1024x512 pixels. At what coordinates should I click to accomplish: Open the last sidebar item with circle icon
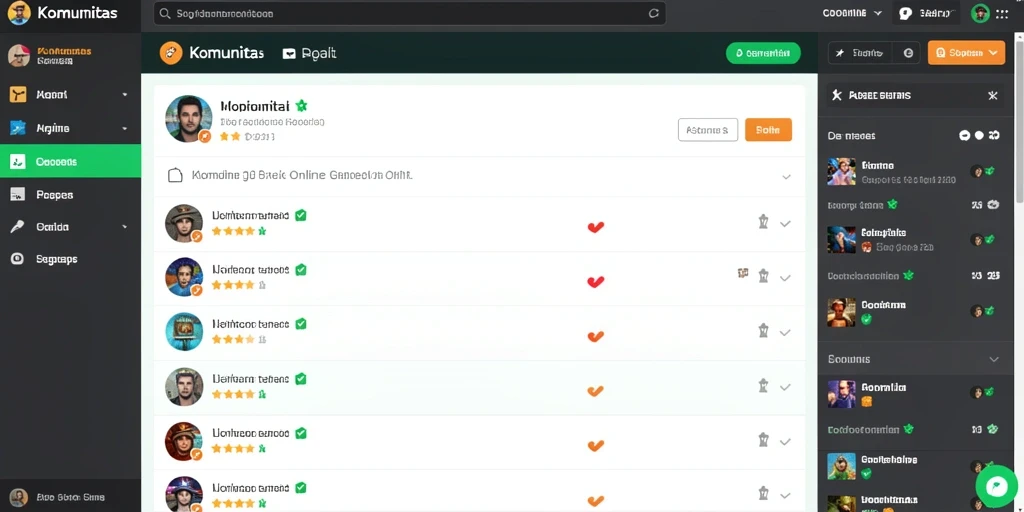click(70, 259)
